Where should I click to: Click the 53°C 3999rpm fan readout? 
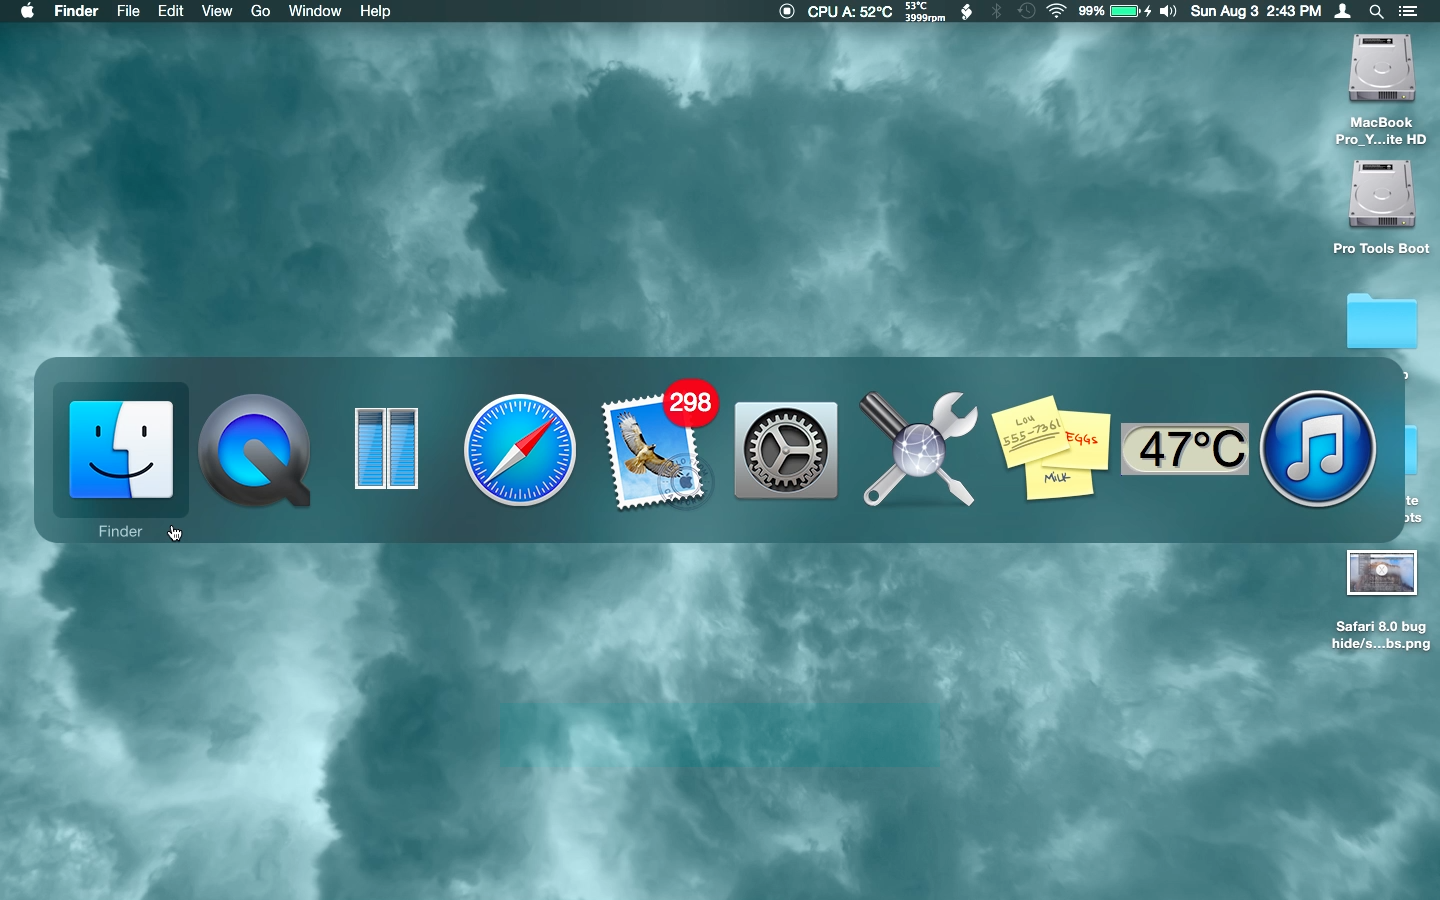(925, 11)
